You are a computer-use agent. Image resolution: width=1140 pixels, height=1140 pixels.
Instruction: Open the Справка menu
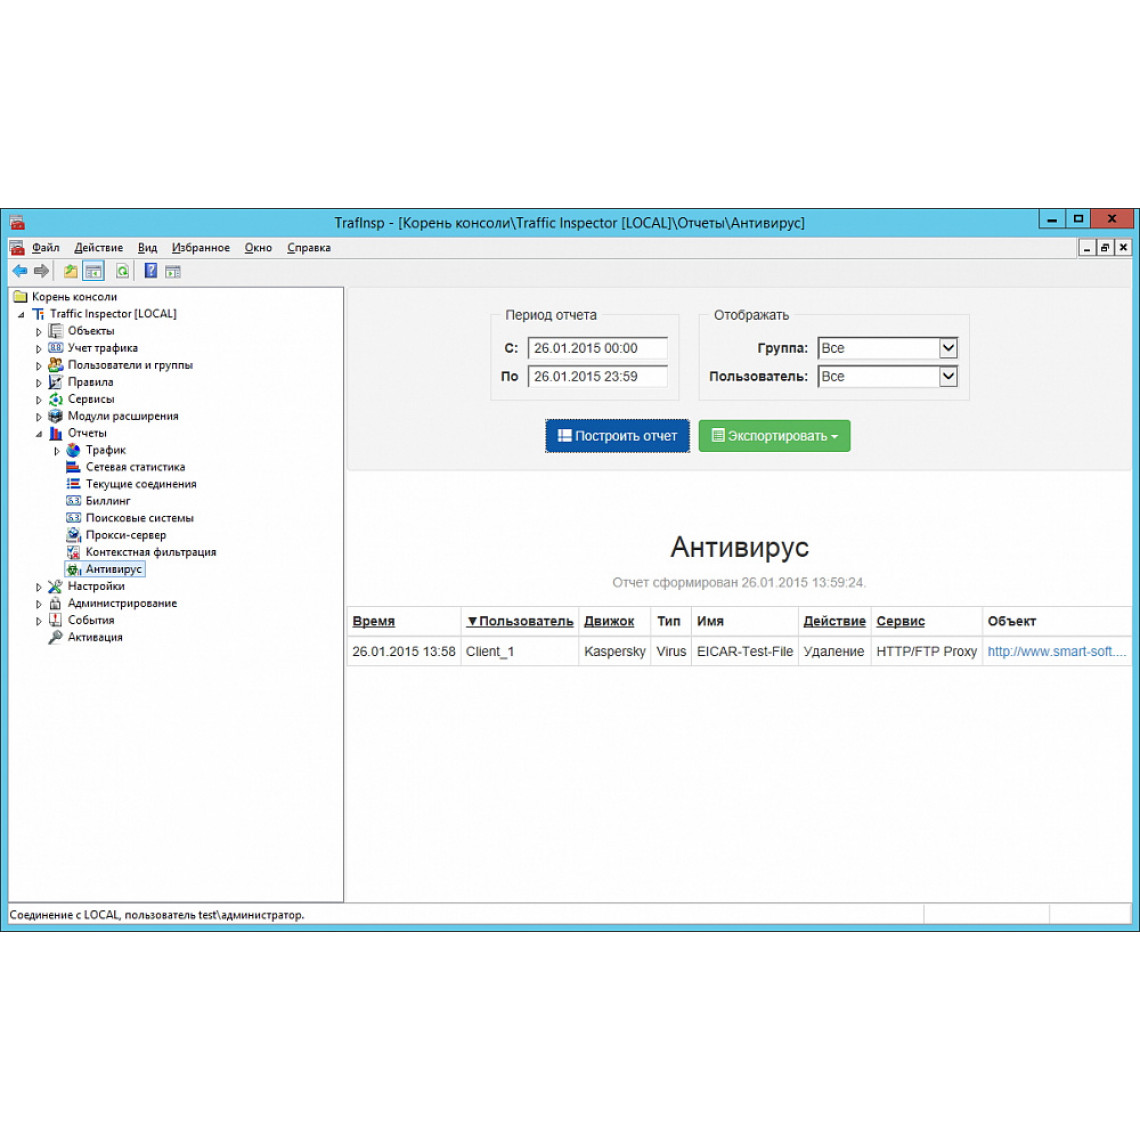click(308, 248)
